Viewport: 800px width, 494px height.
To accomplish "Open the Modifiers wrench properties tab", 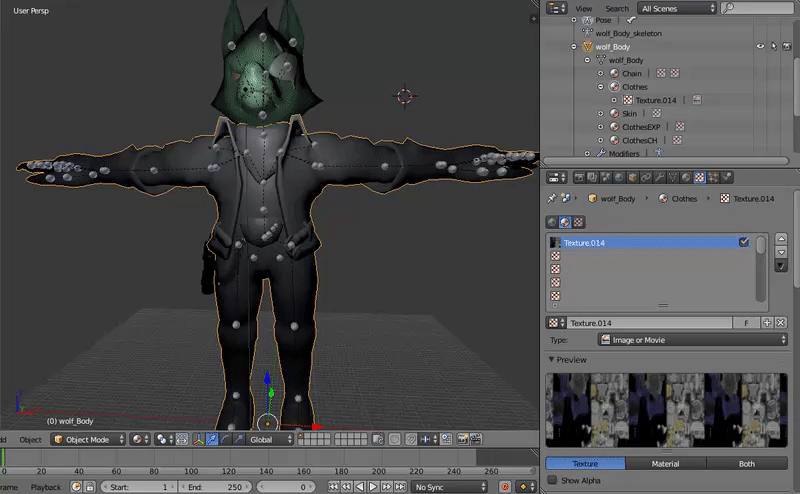I will tap(659, 178).
